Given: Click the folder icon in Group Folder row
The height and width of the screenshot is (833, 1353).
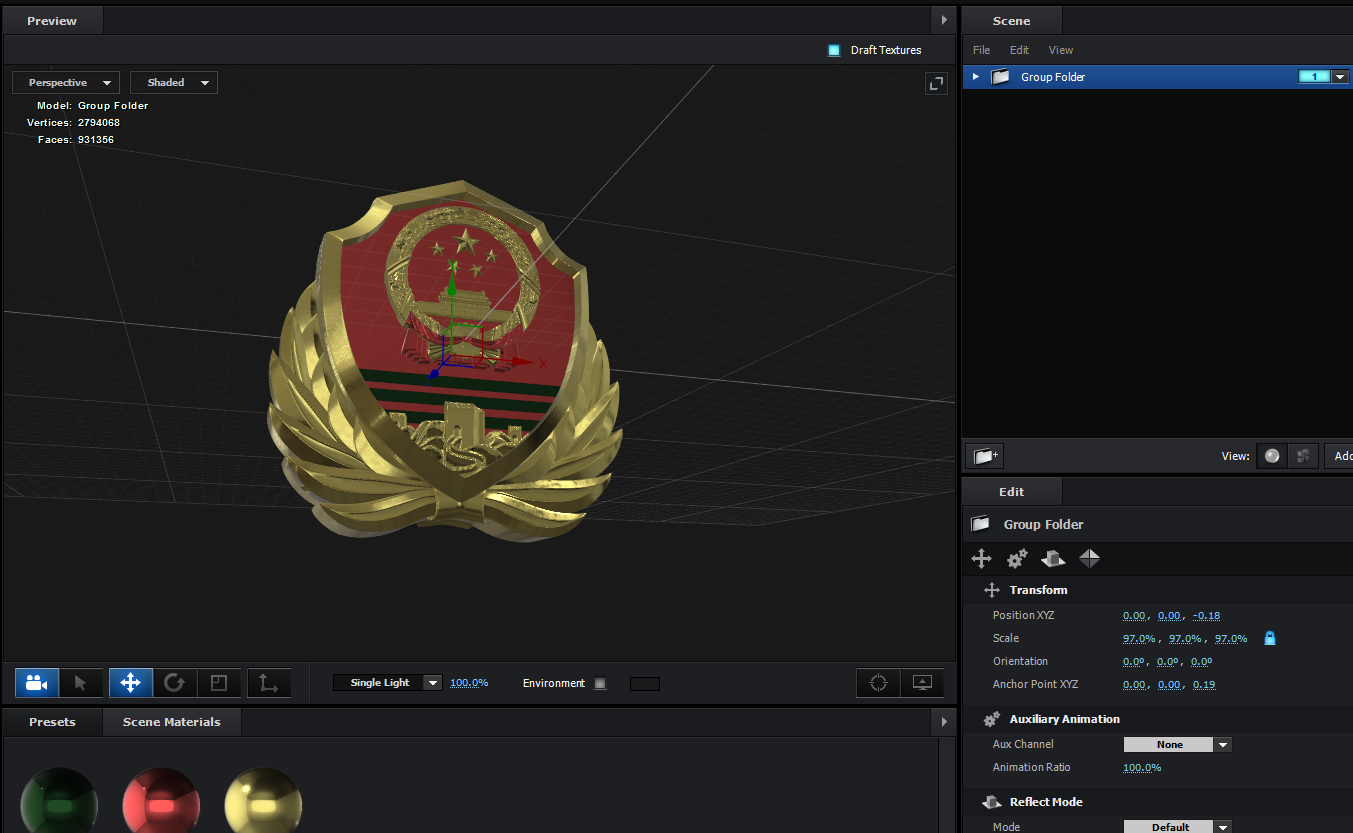Looking at the screenshot, I should point(1000,77).
